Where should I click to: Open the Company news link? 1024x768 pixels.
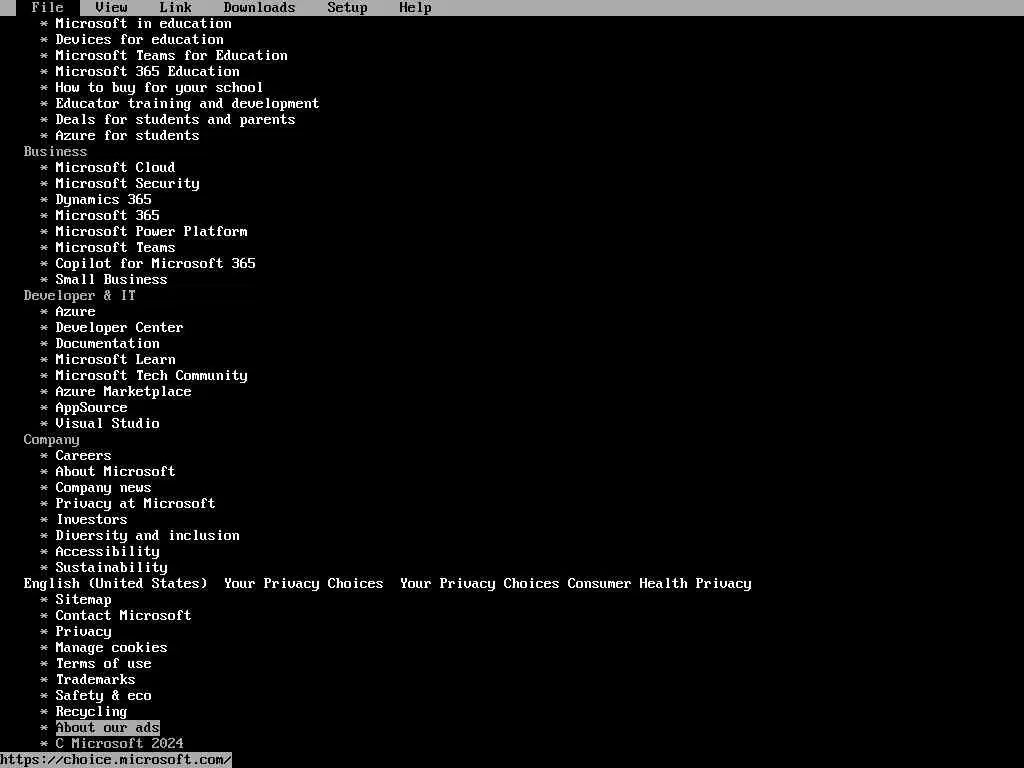point(104,487)
